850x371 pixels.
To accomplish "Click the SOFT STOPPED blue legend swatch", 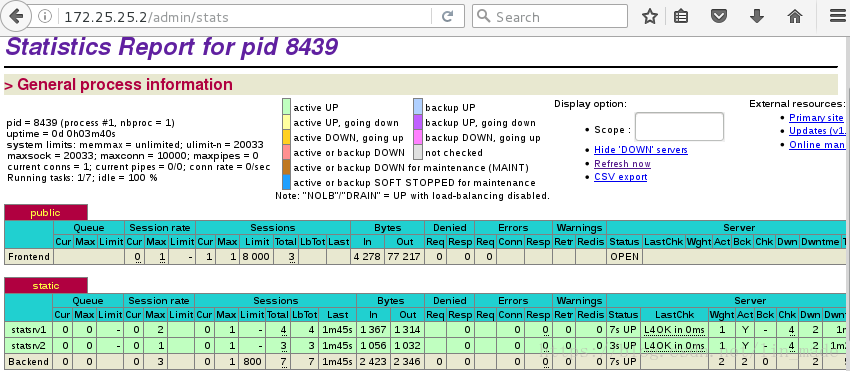I will tap(286, 182).
